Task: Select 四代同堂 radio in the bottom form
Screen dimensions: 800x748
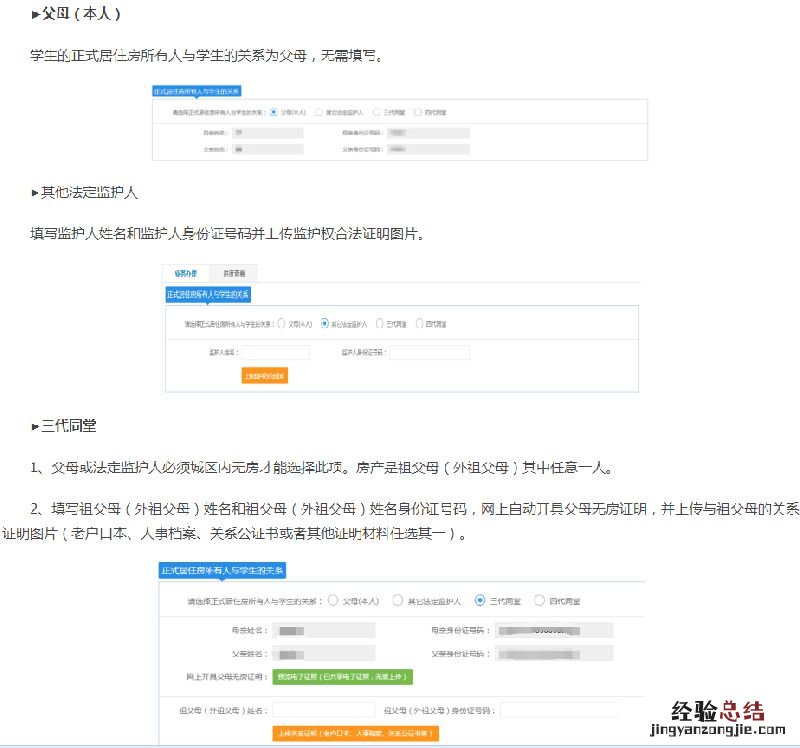Action: 540,601
